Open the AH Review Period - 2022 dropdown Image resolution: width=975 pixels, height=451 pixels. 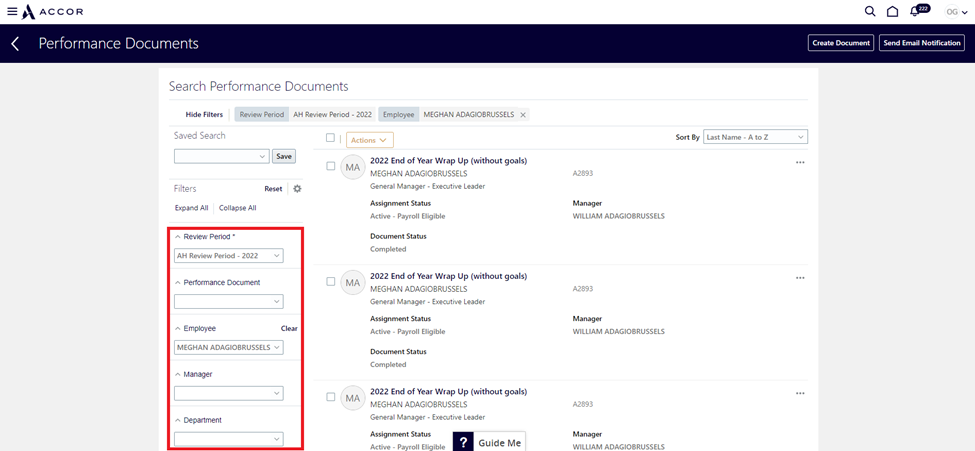pyautogui.click(x=229, y=256)
